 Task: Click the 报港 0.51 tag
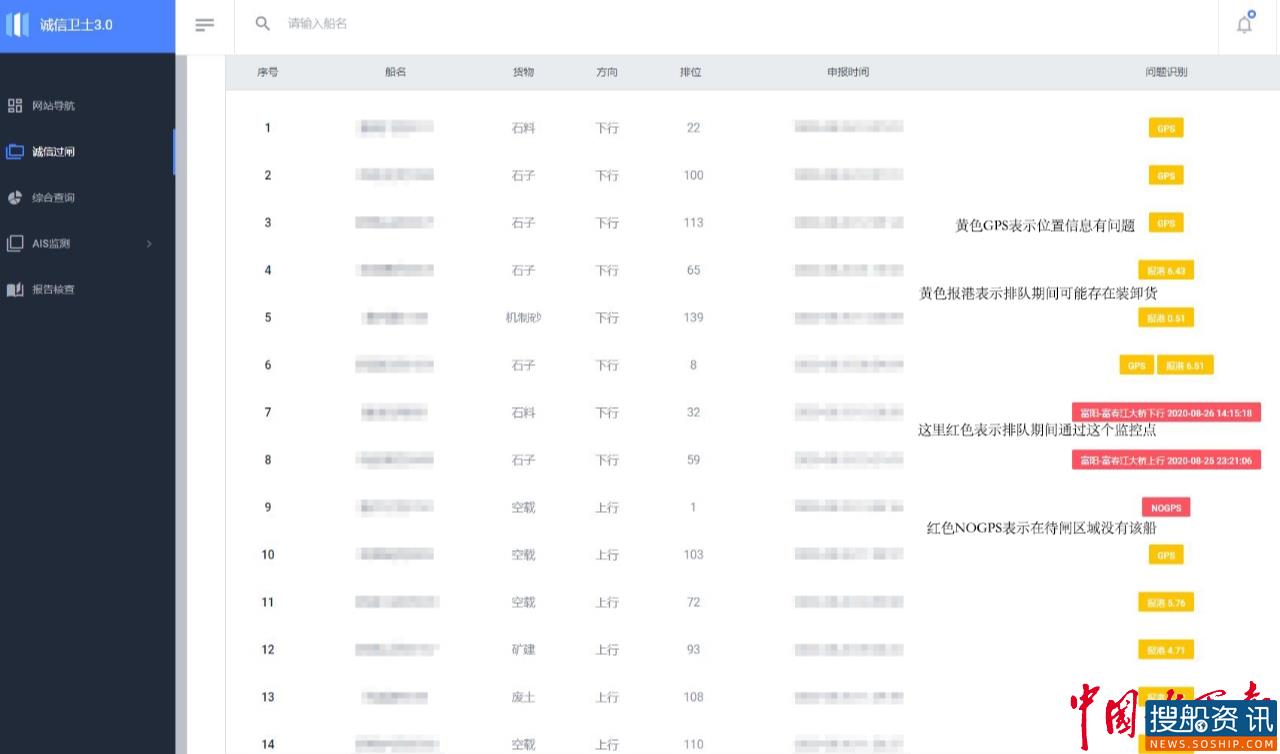(1166, 318)
